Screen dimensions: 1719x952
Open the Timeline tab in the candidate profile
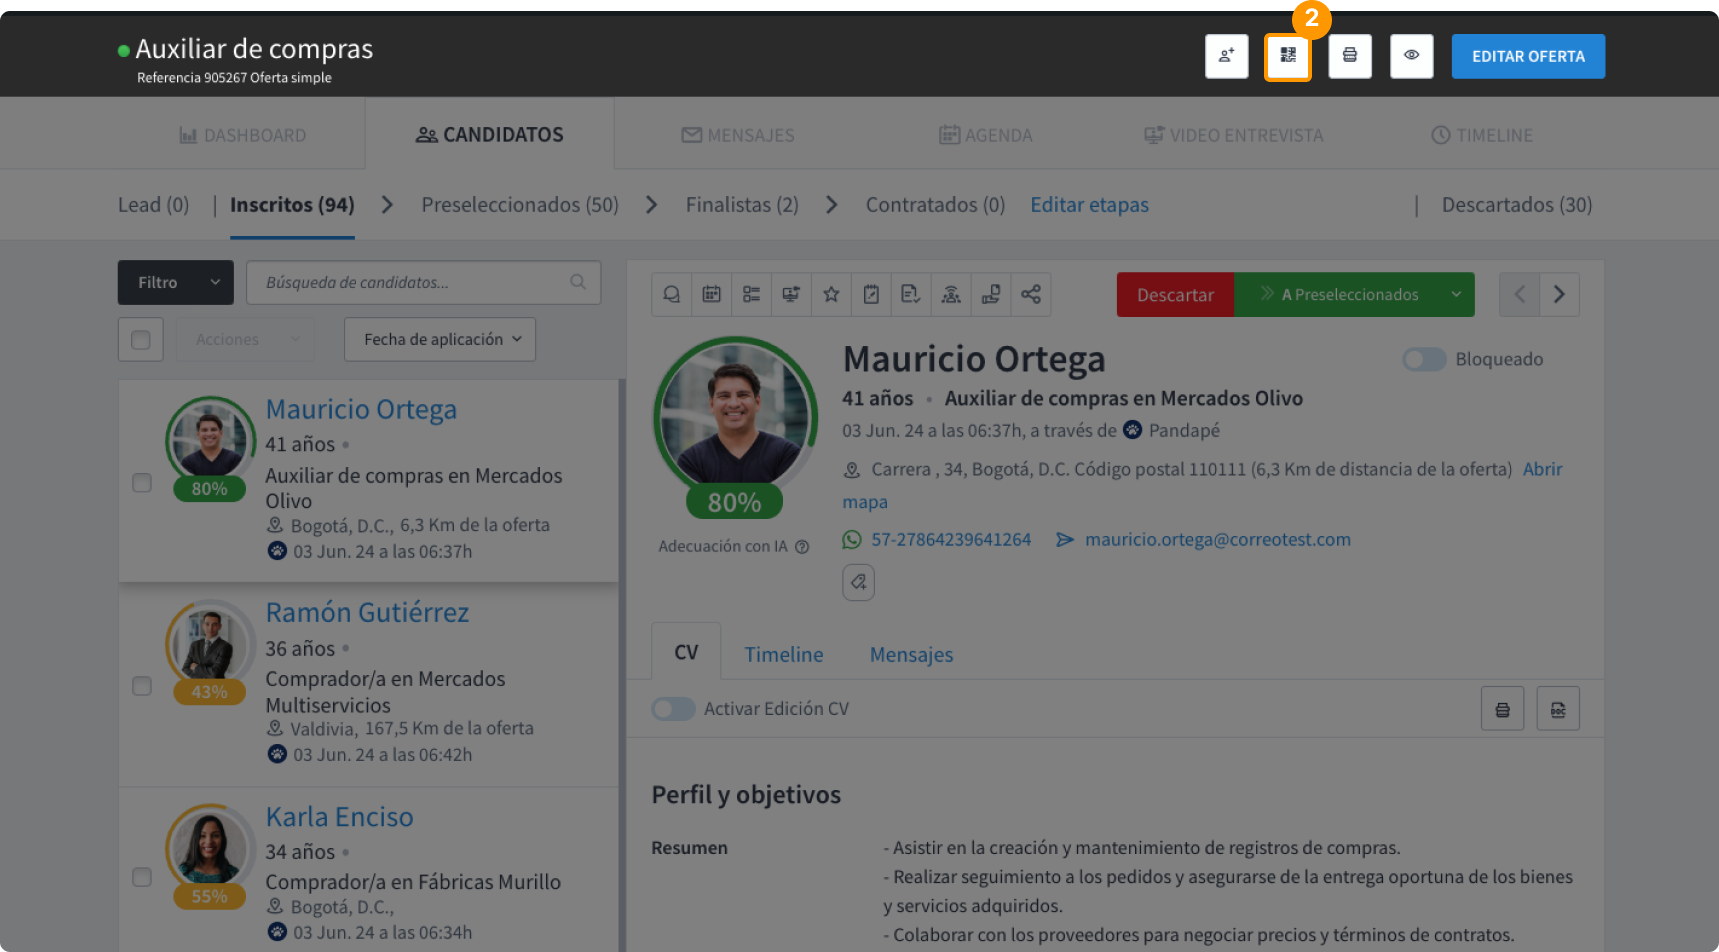[x=784, y=654]
